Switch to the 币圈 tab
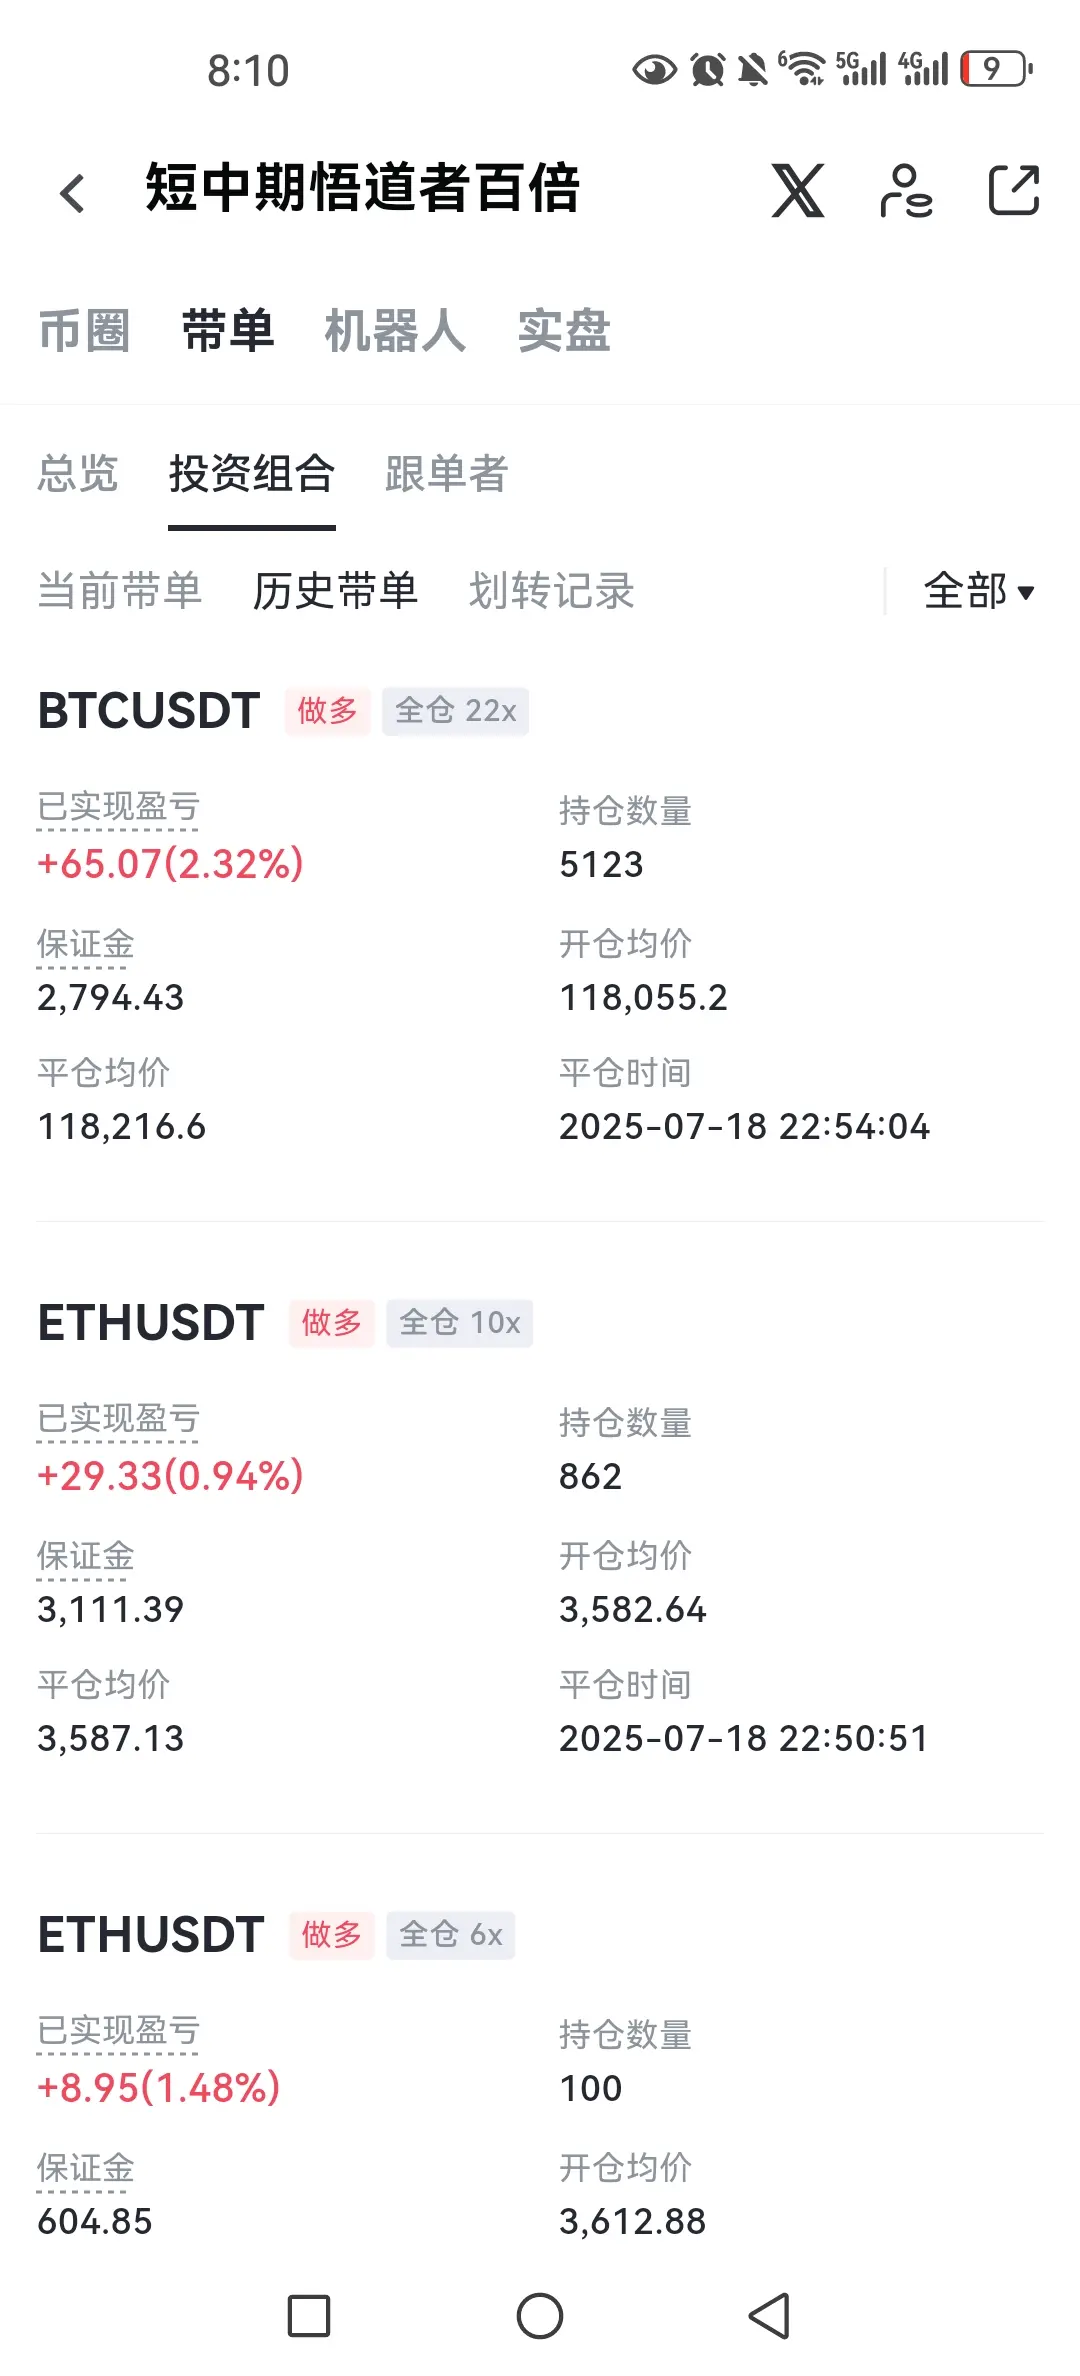This screenshot has width=1080, height=2376. tap(84, 331)
